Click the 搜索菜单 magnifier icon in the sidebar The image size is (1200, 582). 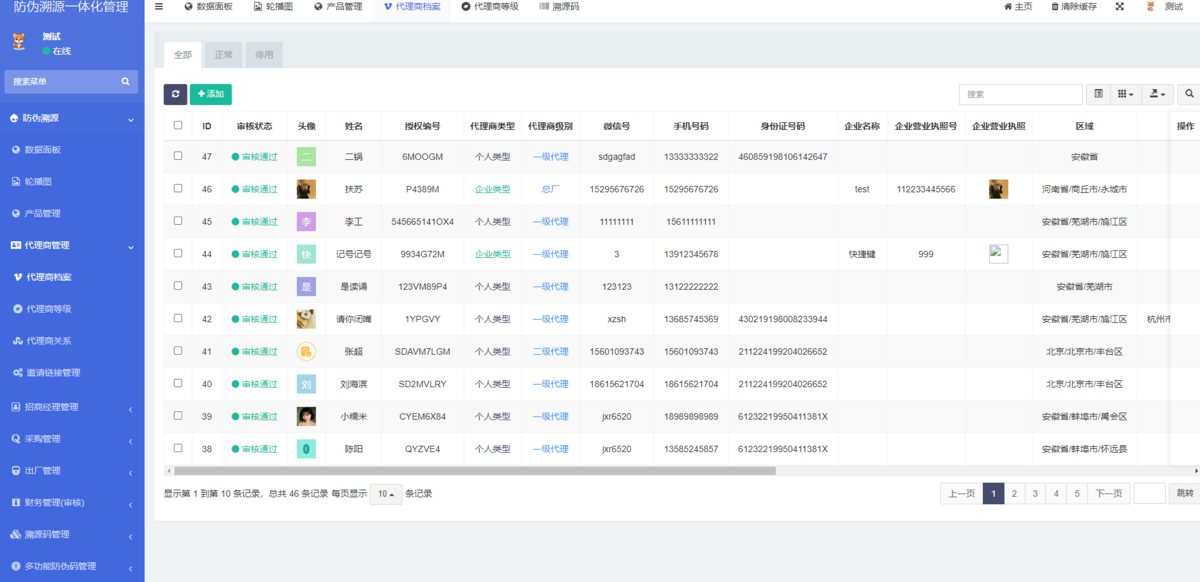tap(126, 80)
